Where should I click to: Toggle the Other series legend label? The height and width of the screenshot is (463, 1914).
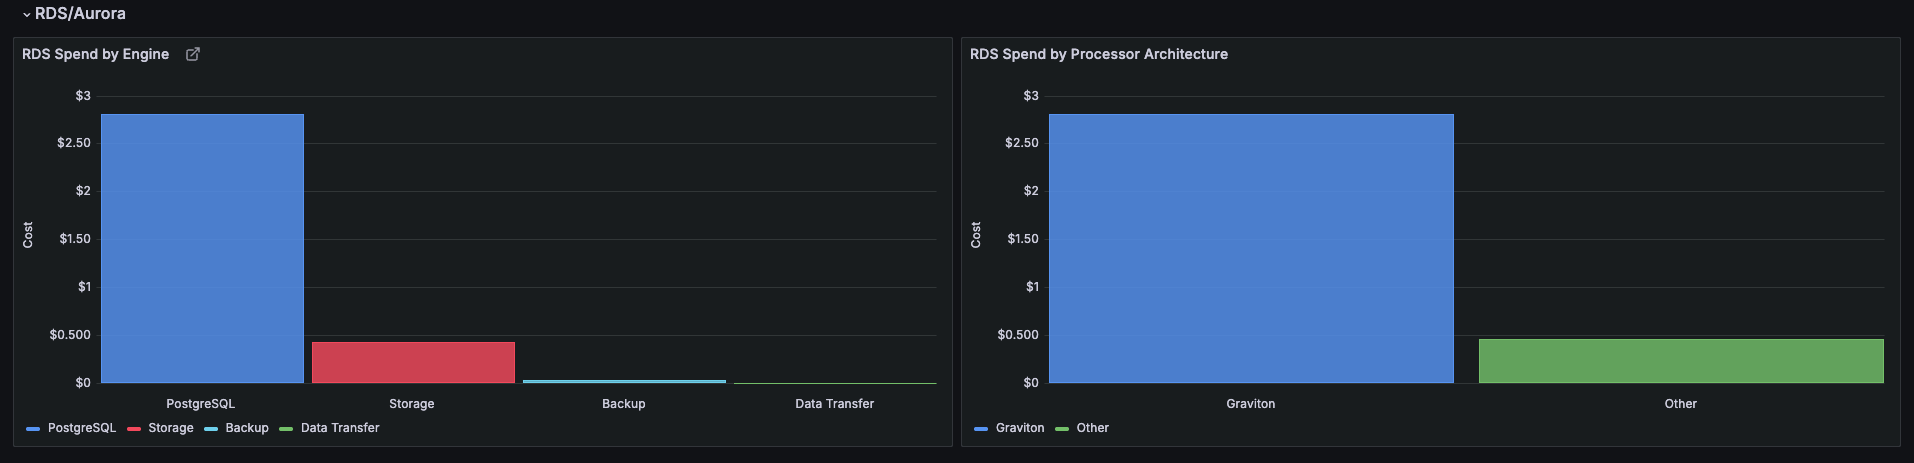(1092, 428)
